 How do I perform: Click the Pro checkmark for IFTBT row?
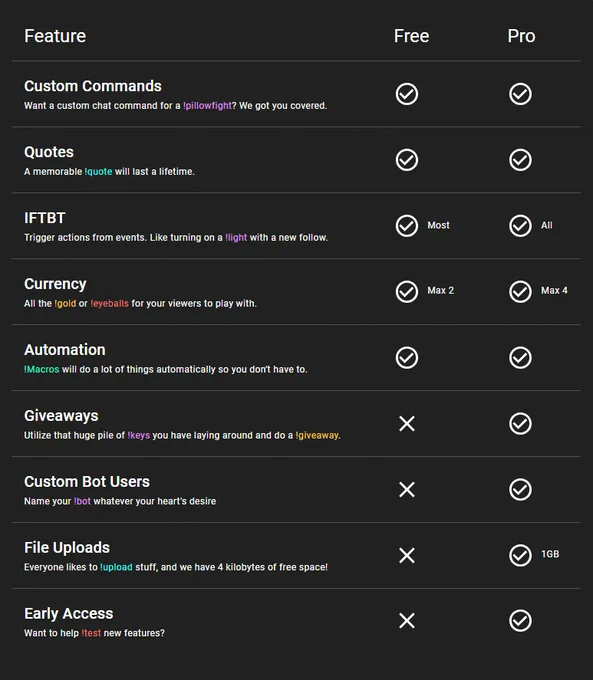pos(520,226)
